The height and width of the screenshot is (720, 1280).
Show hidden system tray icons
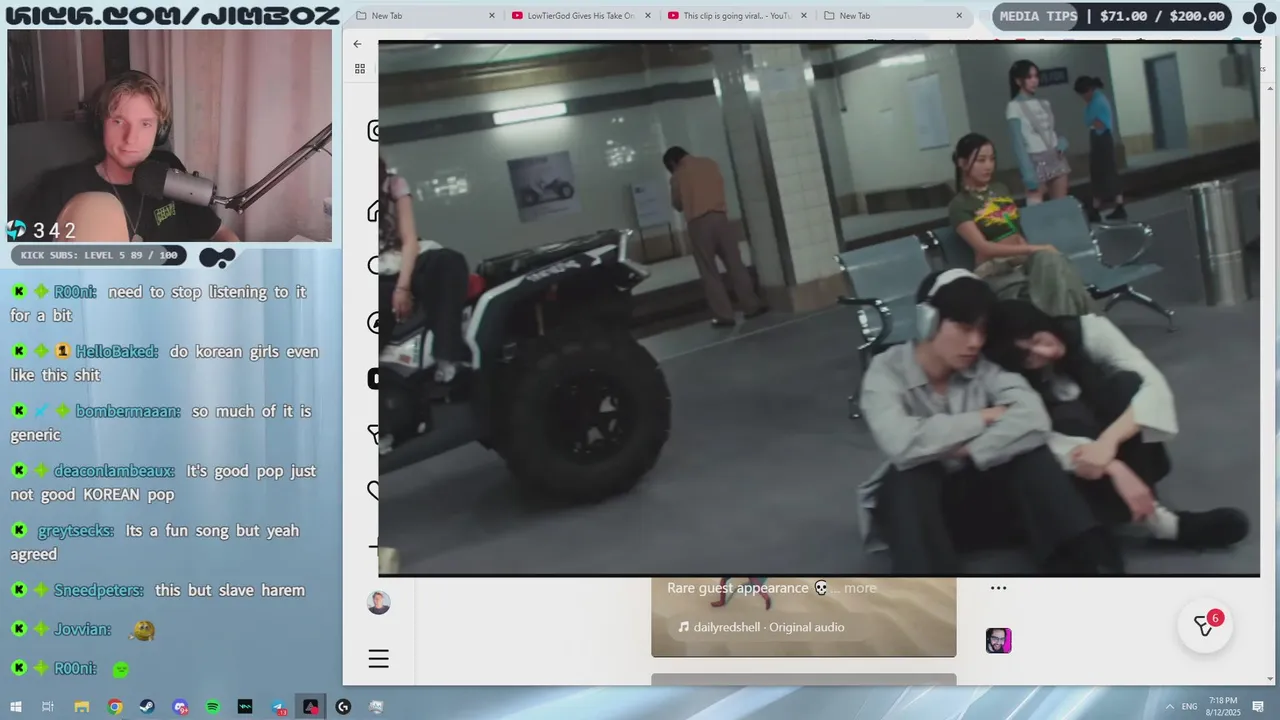point(1169,707)
